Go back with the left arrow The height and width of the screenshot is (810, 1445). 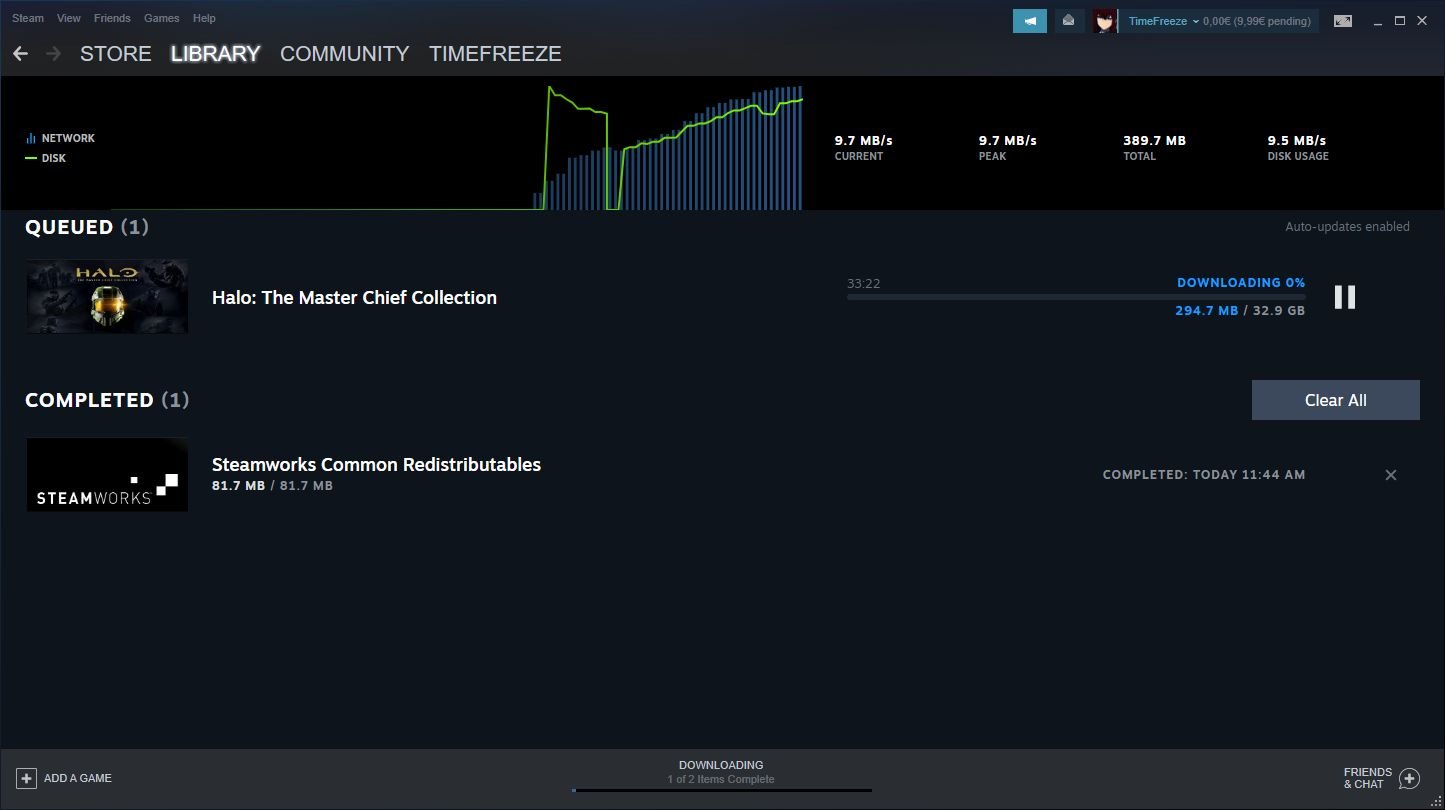(x=20, y=54)
